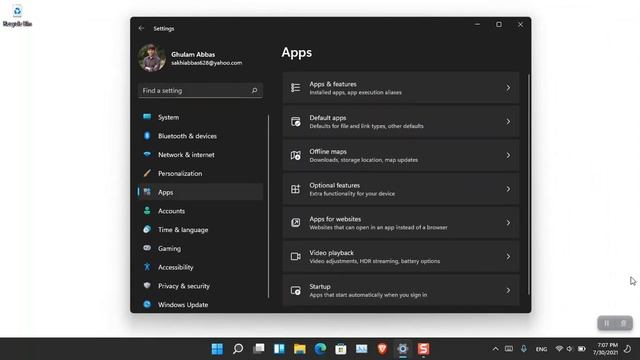This screenshot has width=640, height=360.
Task: Click the touch keyboard tray icon
Action: 509,349
